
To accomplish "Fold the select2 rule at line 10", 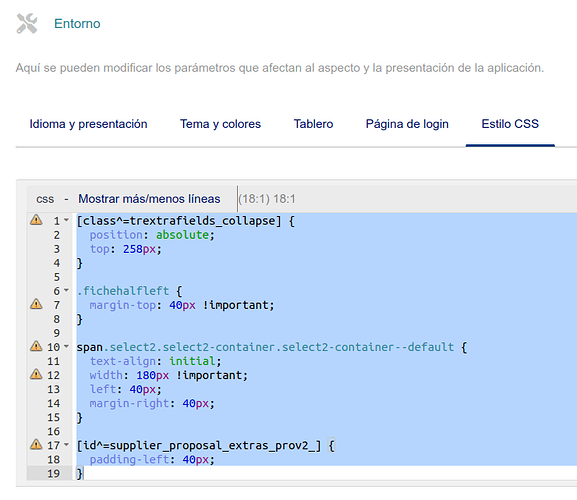I will click(66, 347).
